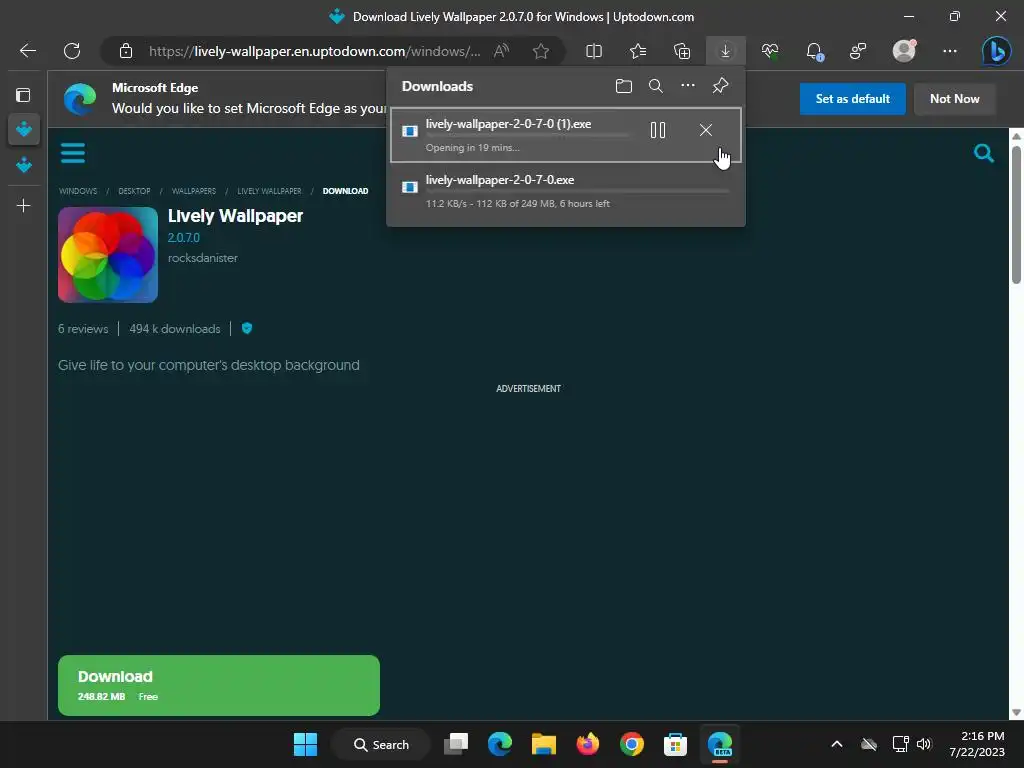
Task: Open Uptodown hamburger menu
Action: 72,153
